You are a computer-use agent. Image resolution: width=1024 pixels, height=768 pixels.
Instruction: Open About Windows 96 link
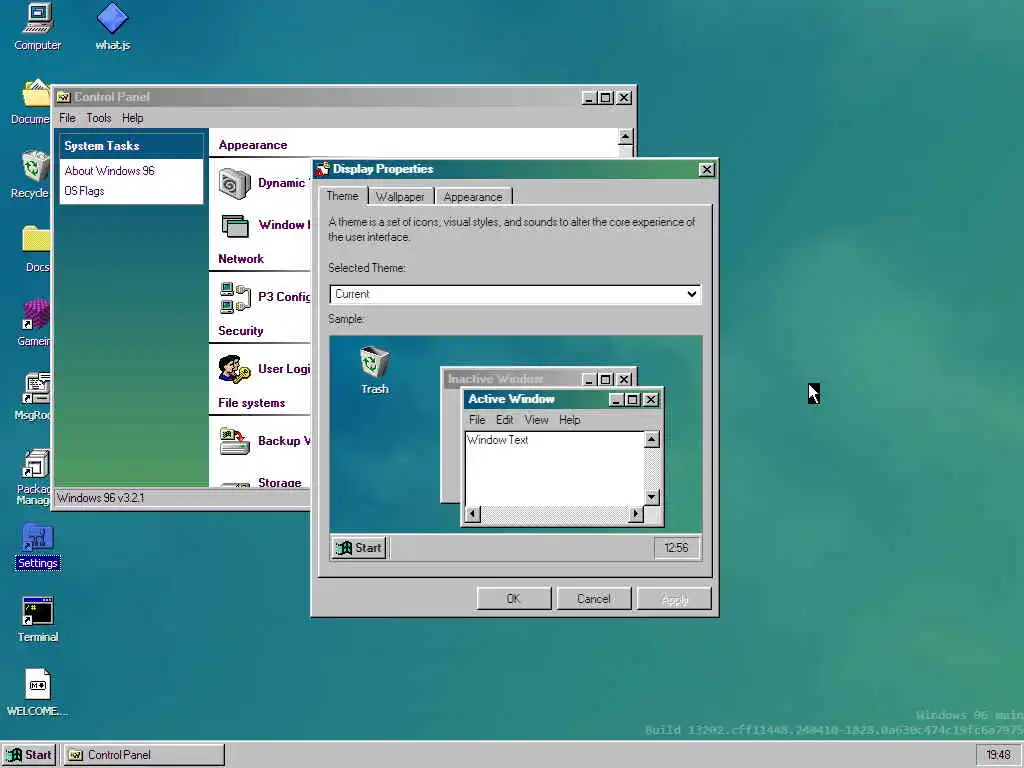tap(110, 171)
